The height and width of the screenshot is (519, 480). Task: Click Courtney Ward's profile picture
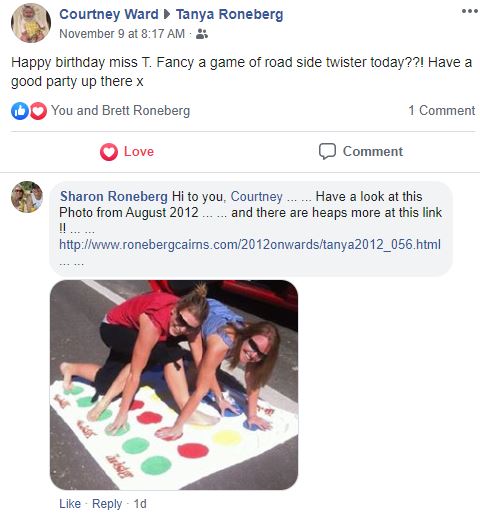[x=31, y=23]
